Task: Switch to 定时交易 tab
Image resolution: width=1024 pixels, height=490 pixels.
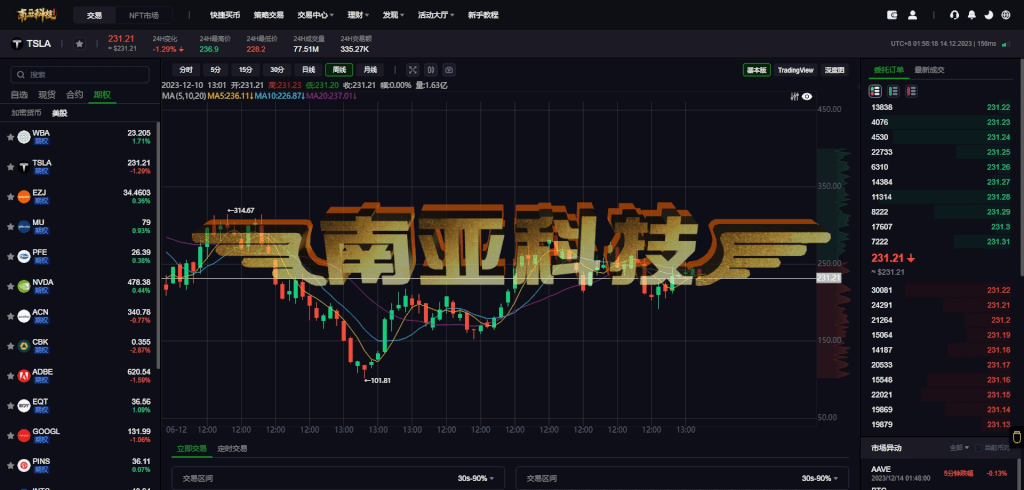Action: [232, 449]
